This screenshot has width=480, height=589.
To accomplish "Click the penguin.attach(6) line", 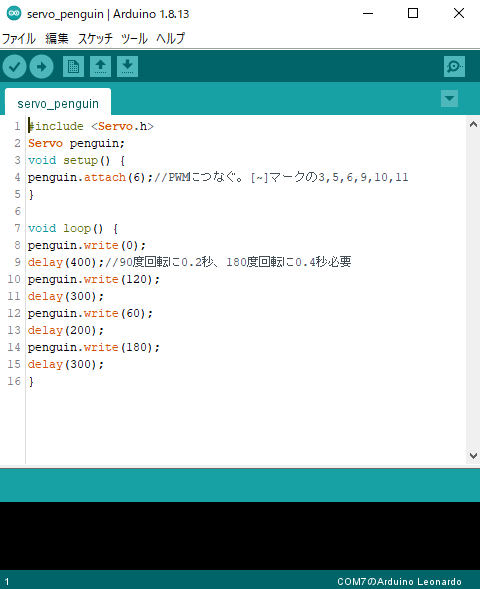I will [218, 177].
